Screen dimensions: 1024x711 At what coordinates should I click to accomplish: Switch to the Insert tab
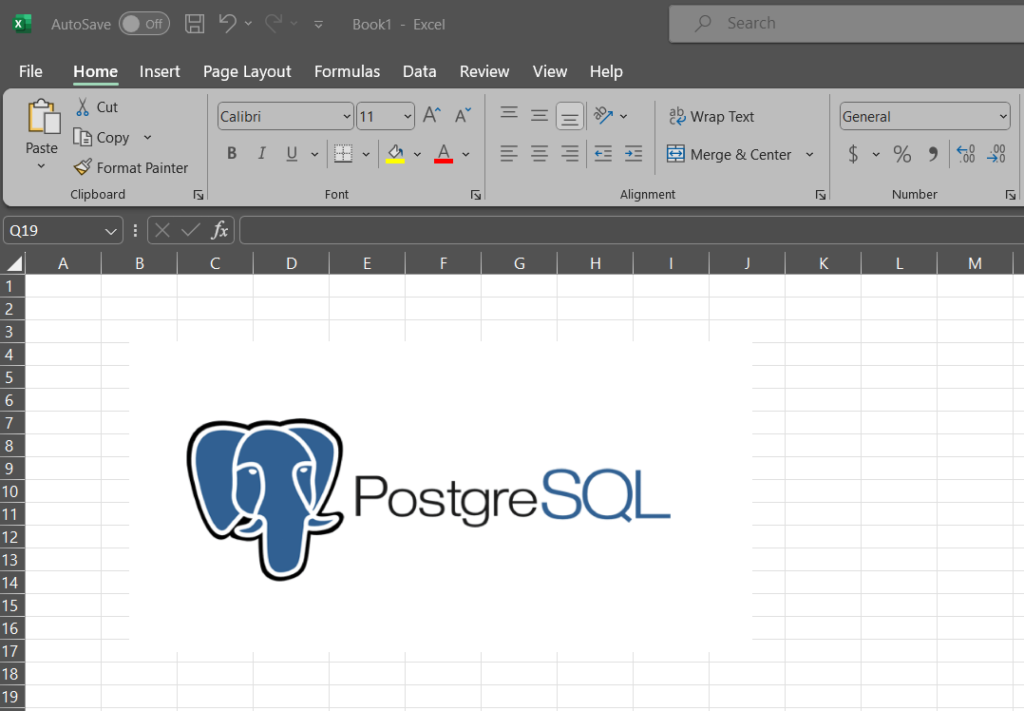[x=159, y=71]
